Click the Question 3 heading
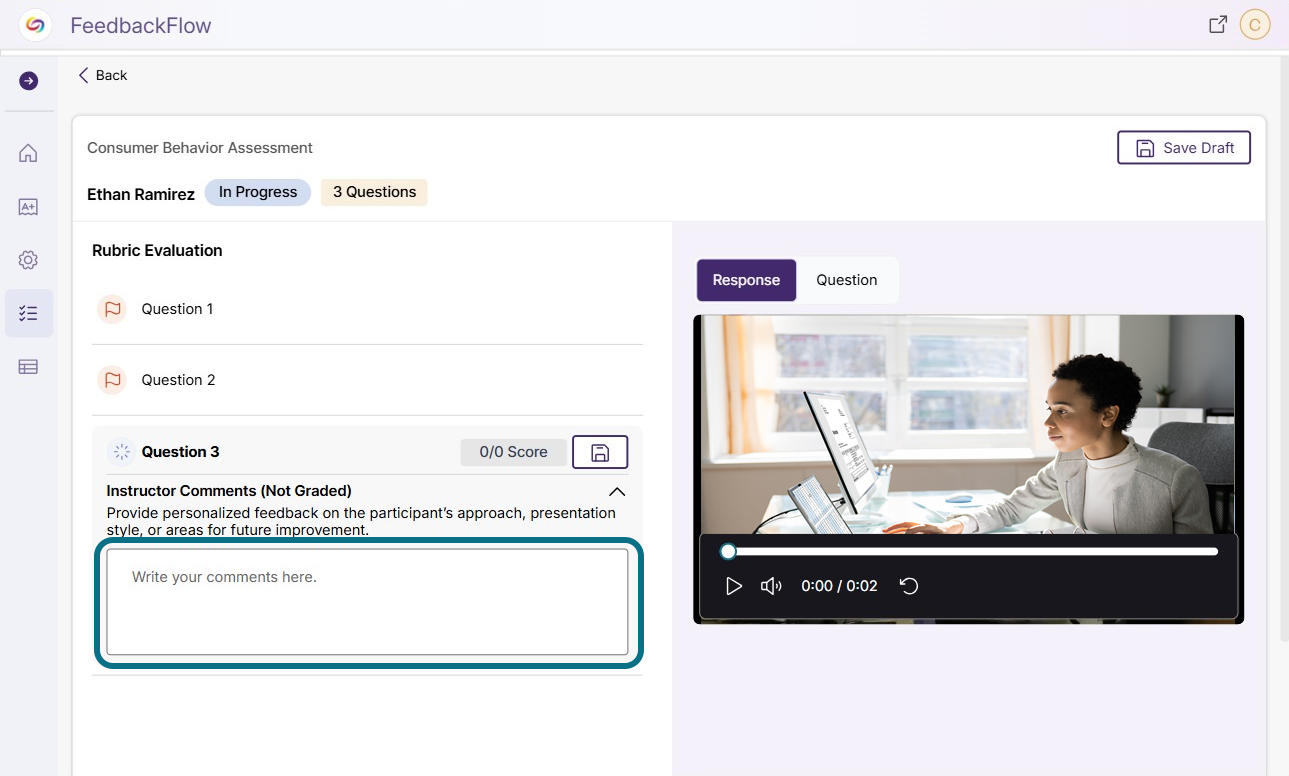Image resolution: width=1289 pixels, height=776 pixels. click(180, 452)
